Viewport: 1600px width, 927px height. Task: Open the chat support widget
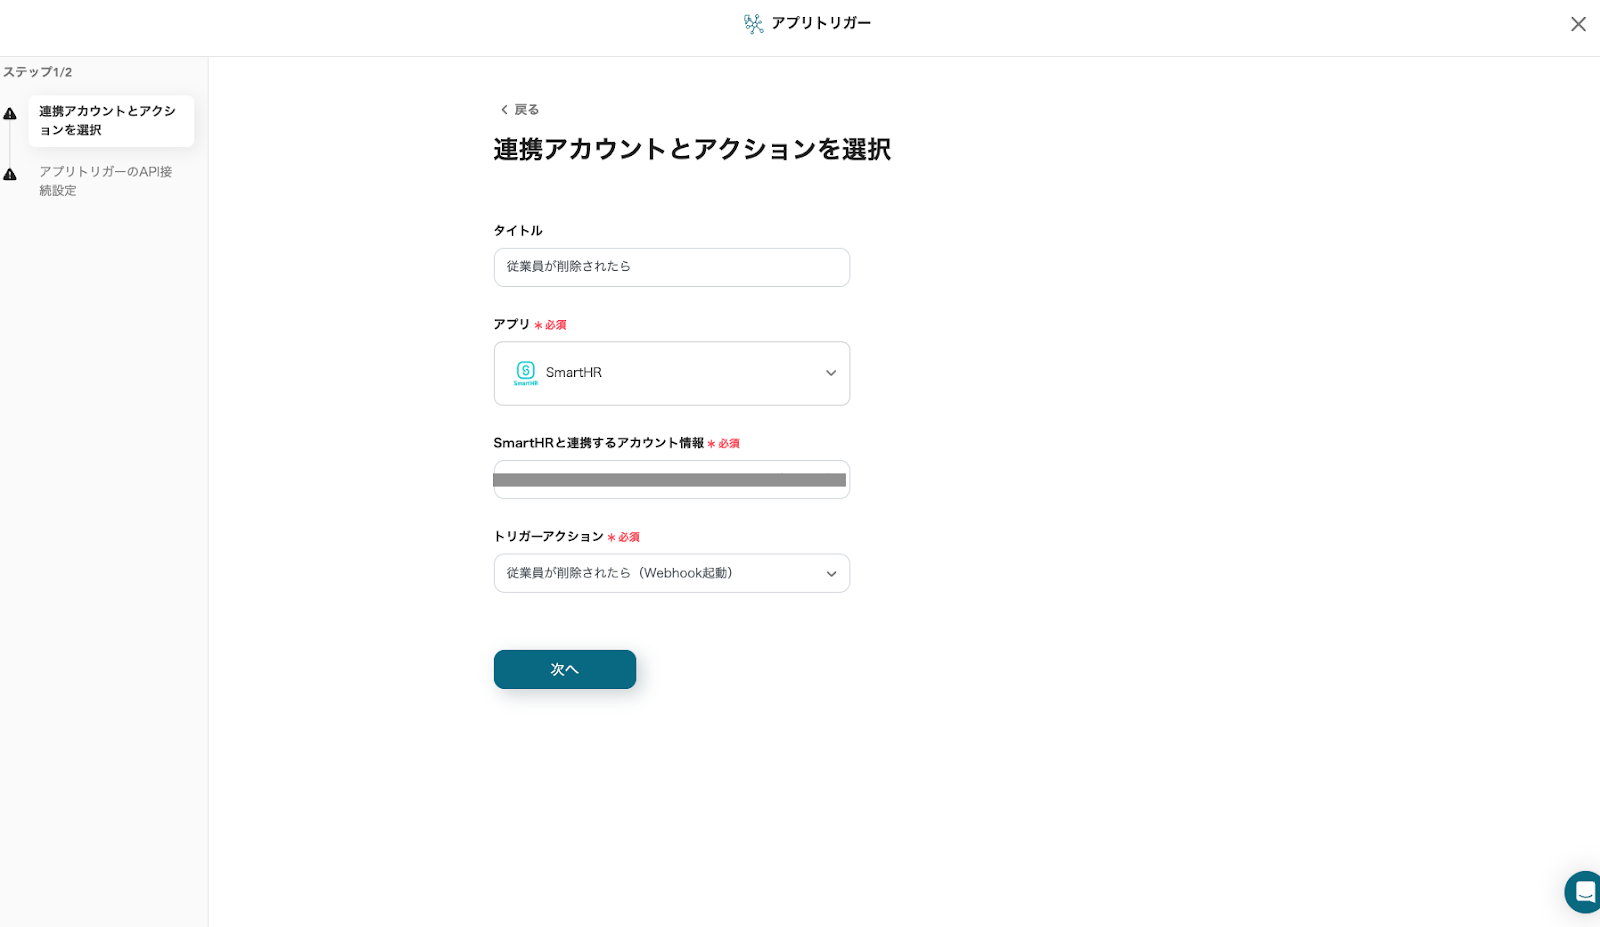point(1584,891)
